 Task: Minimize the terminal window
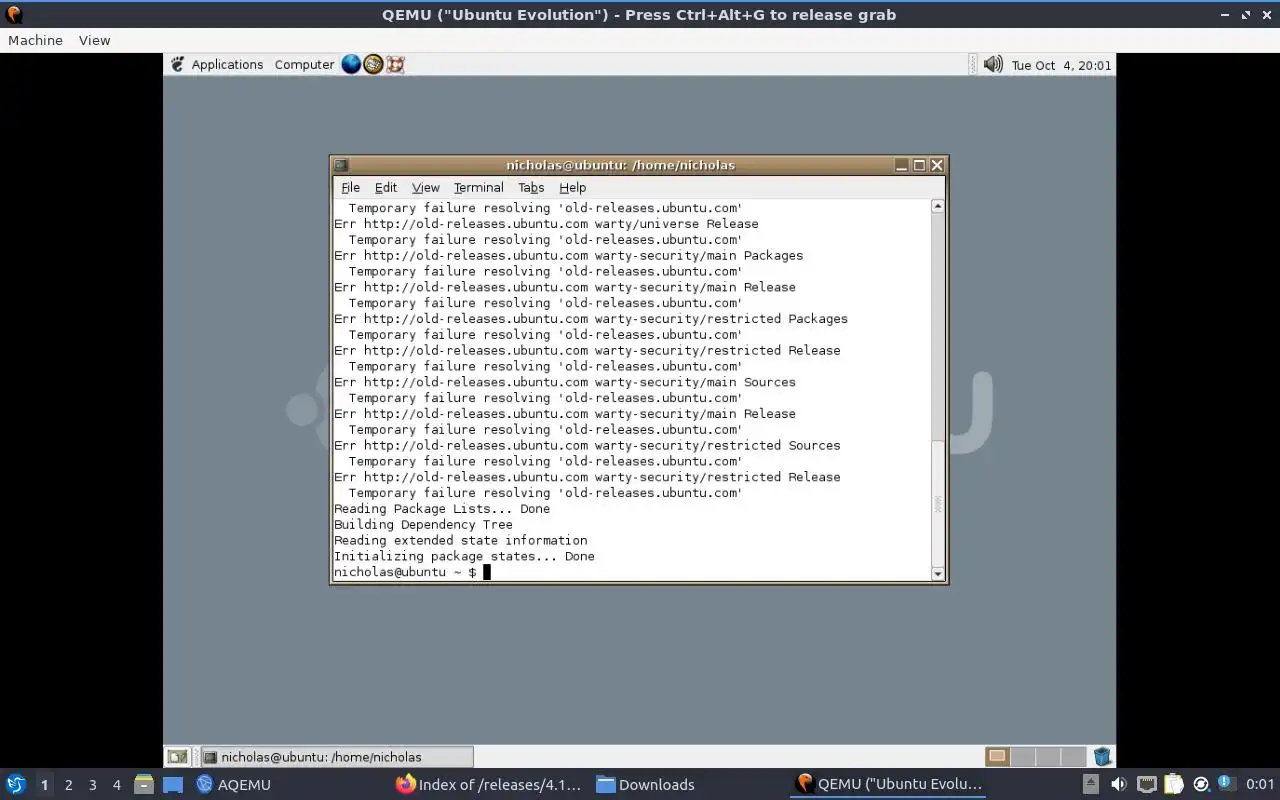(901, 165)
